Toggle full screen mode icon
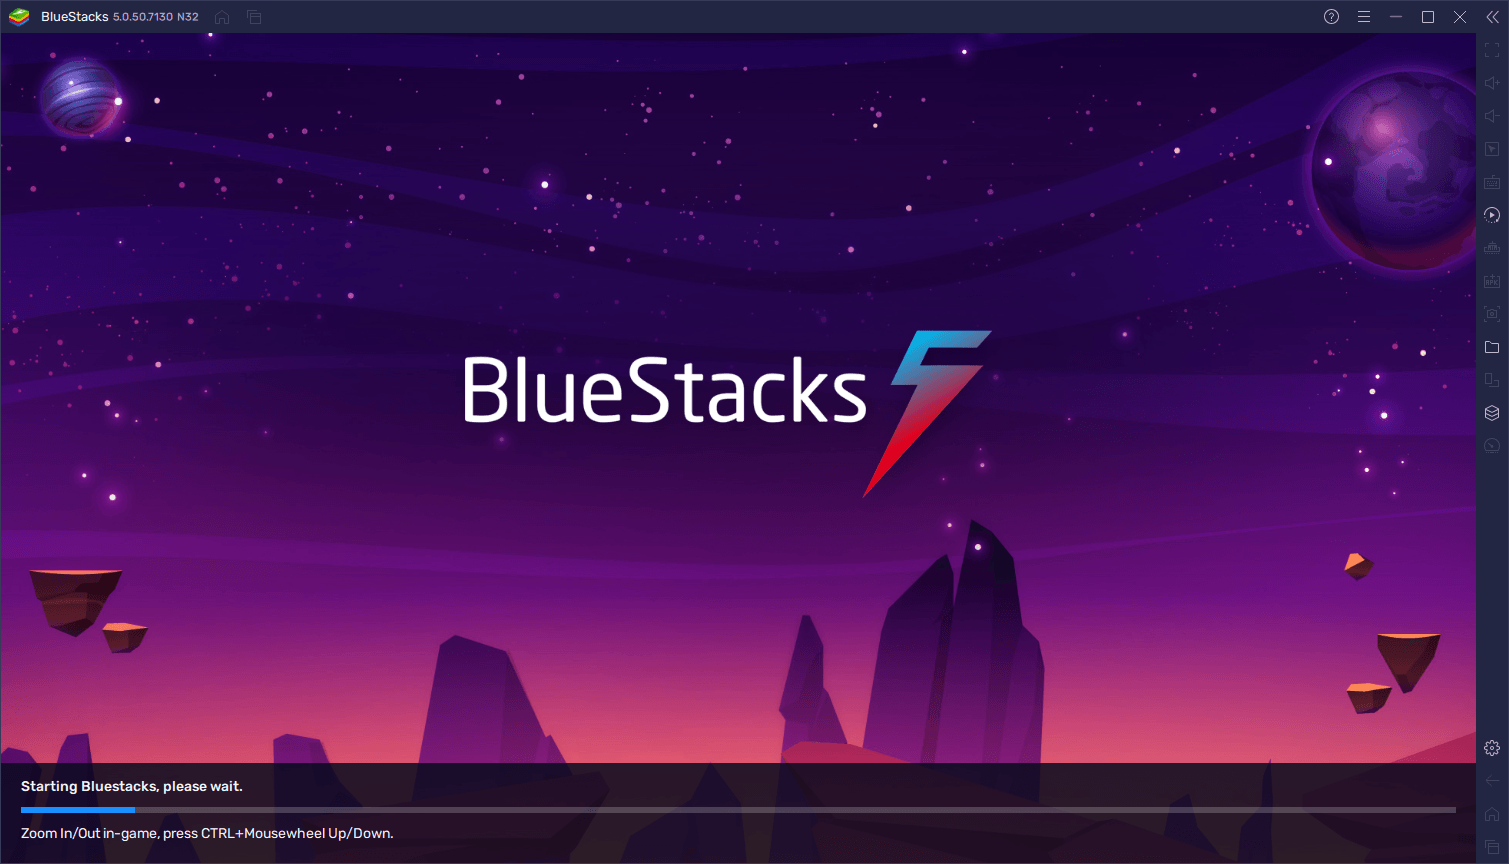Image resolution: width=1509 pixels, height=864 pixels. (x=1492, y=50)
